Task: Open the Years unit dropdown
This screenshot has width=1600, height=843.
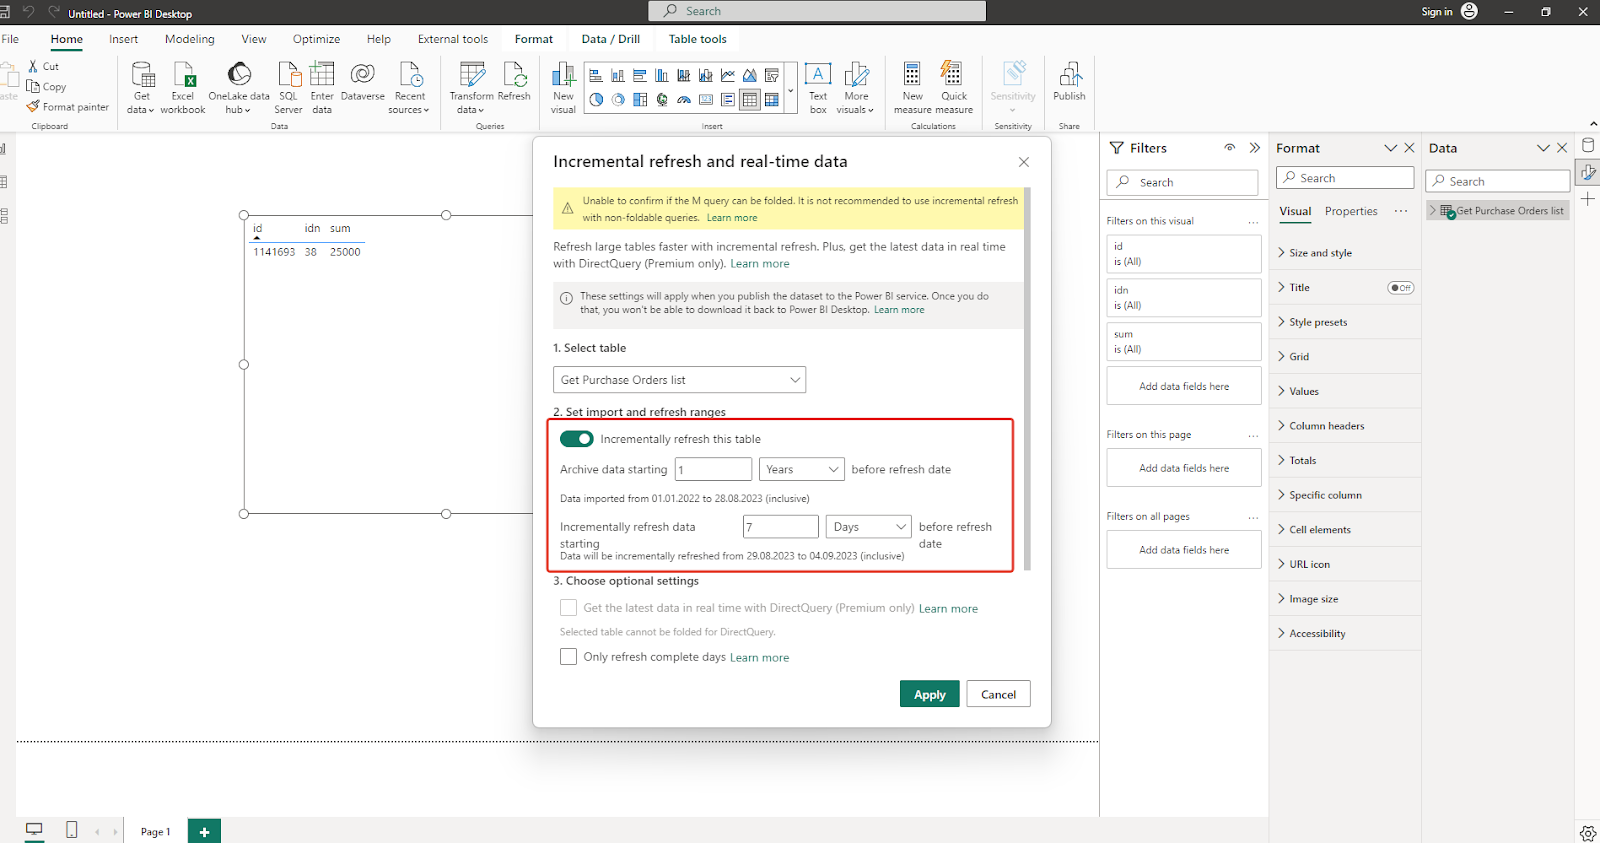Action: coord(803,469)
